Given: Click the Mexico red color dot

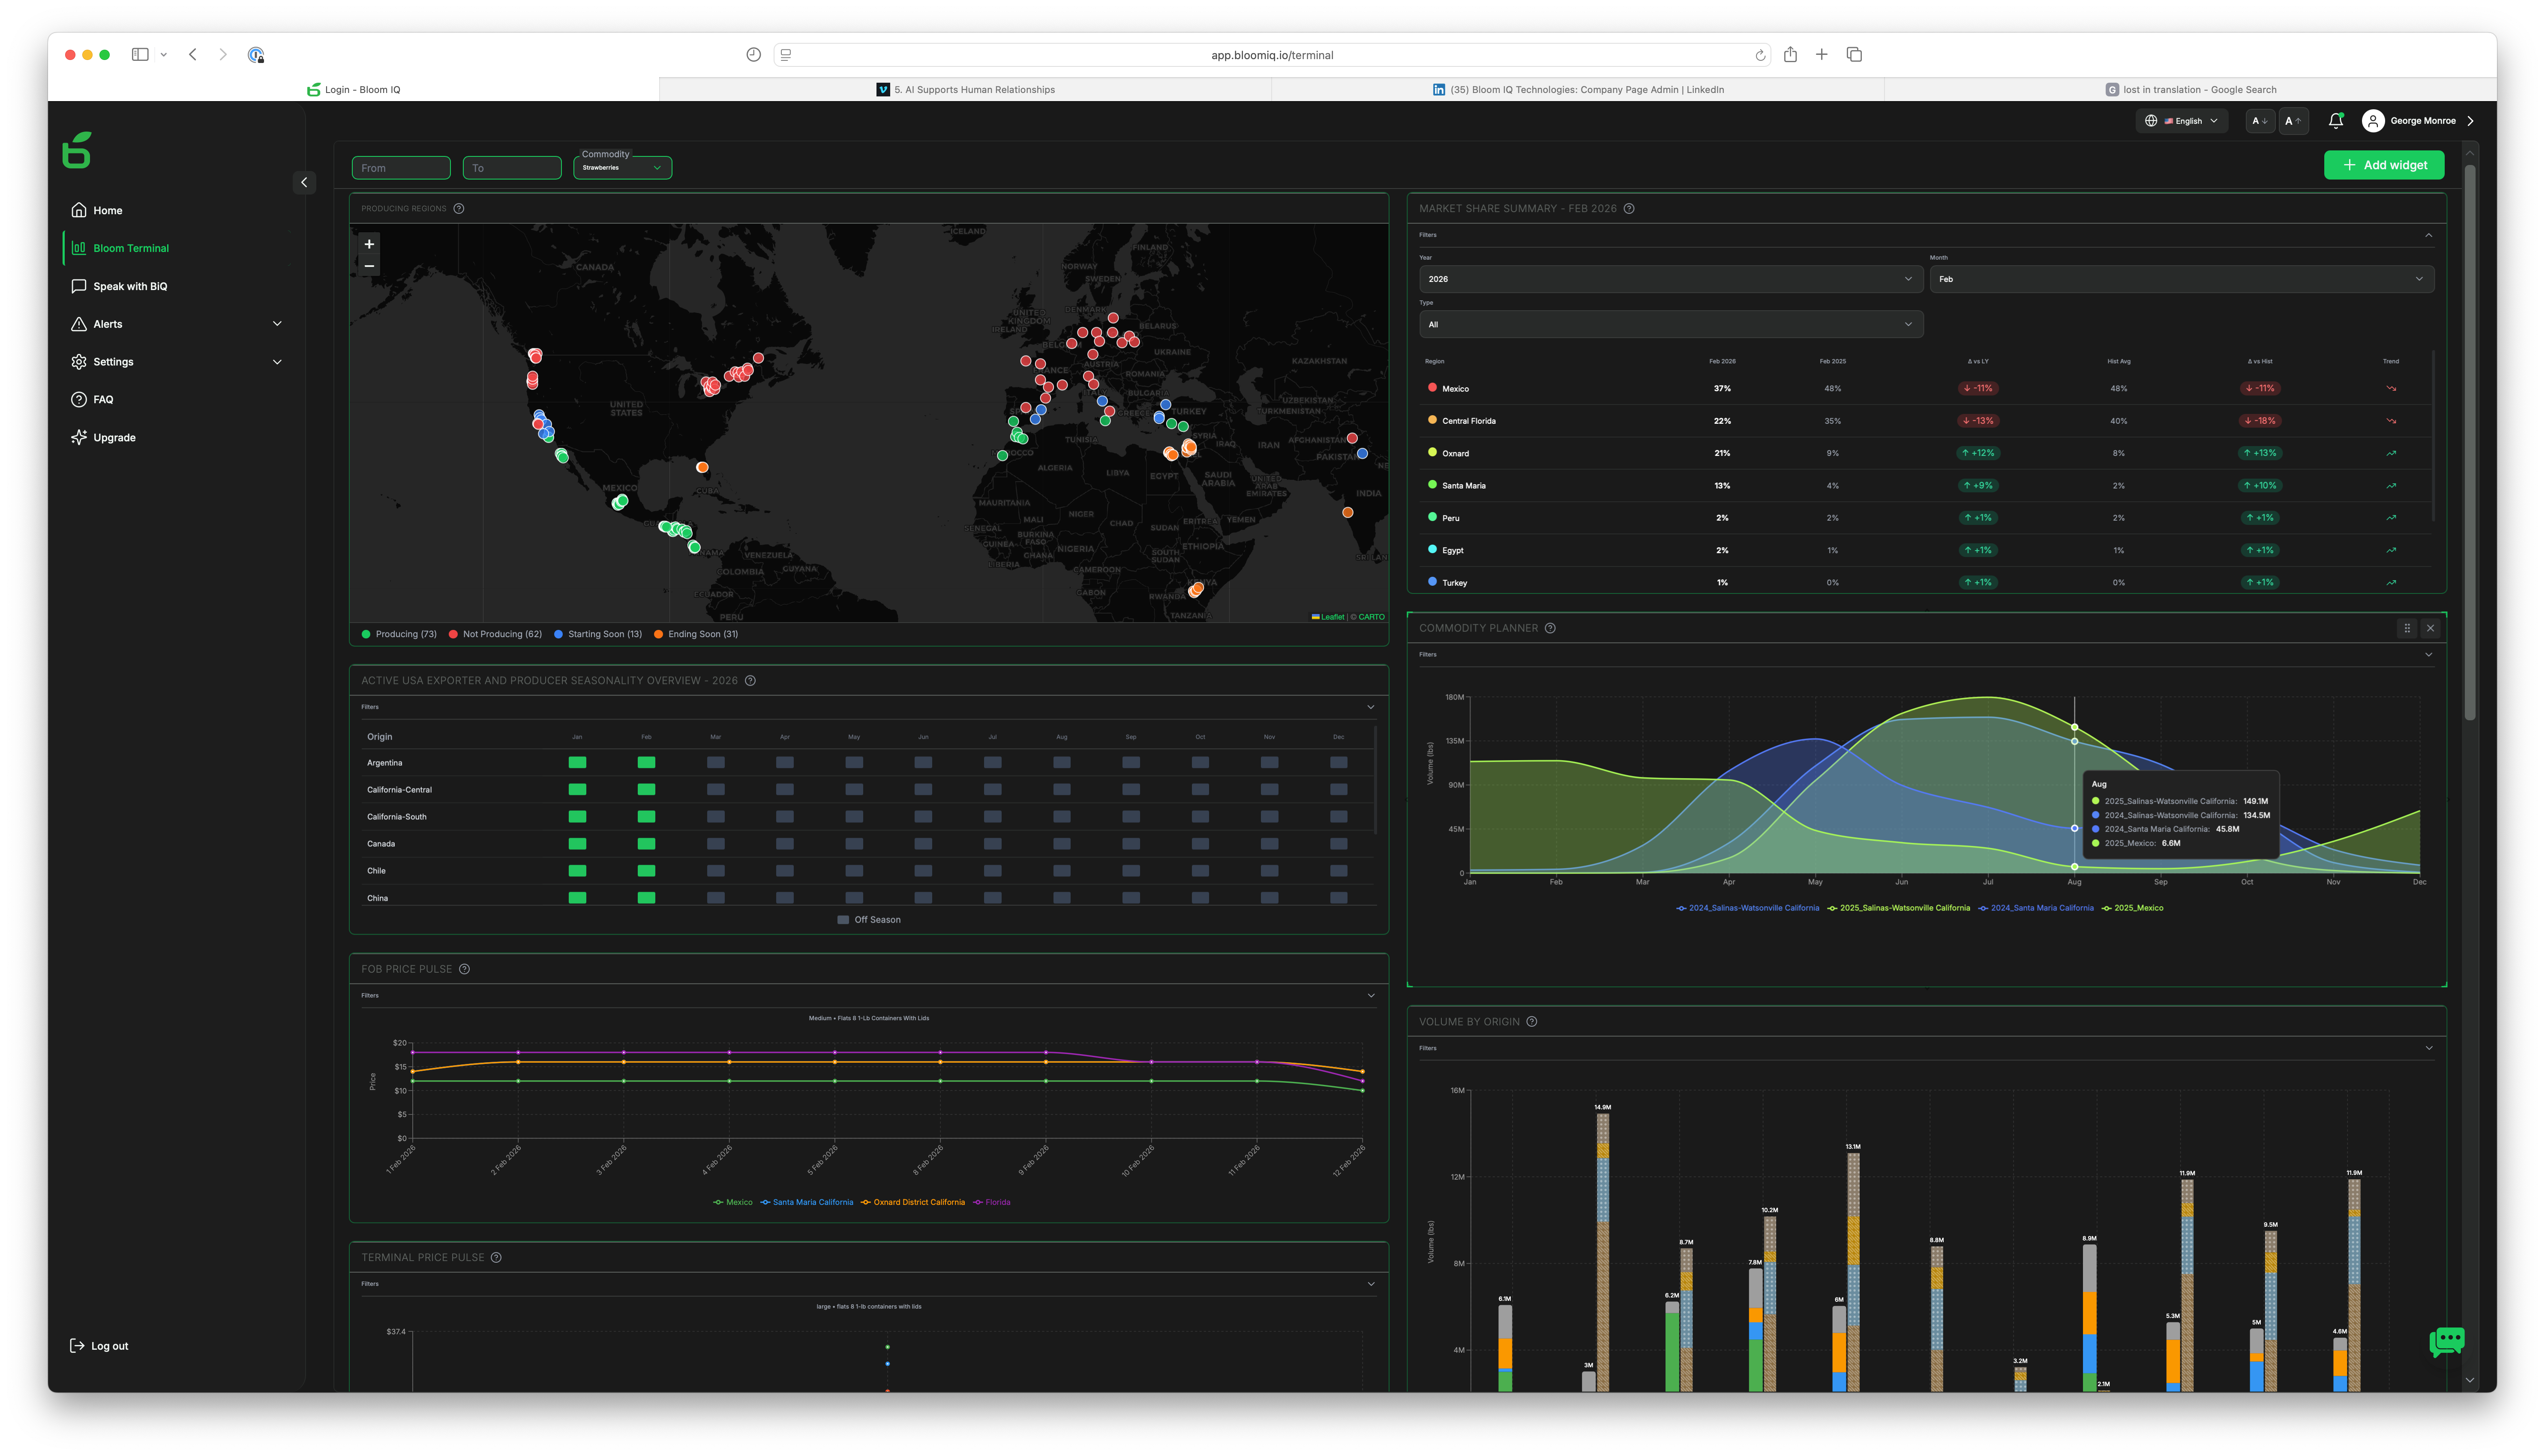Looking at the screenshot, I should [1432, 388].
